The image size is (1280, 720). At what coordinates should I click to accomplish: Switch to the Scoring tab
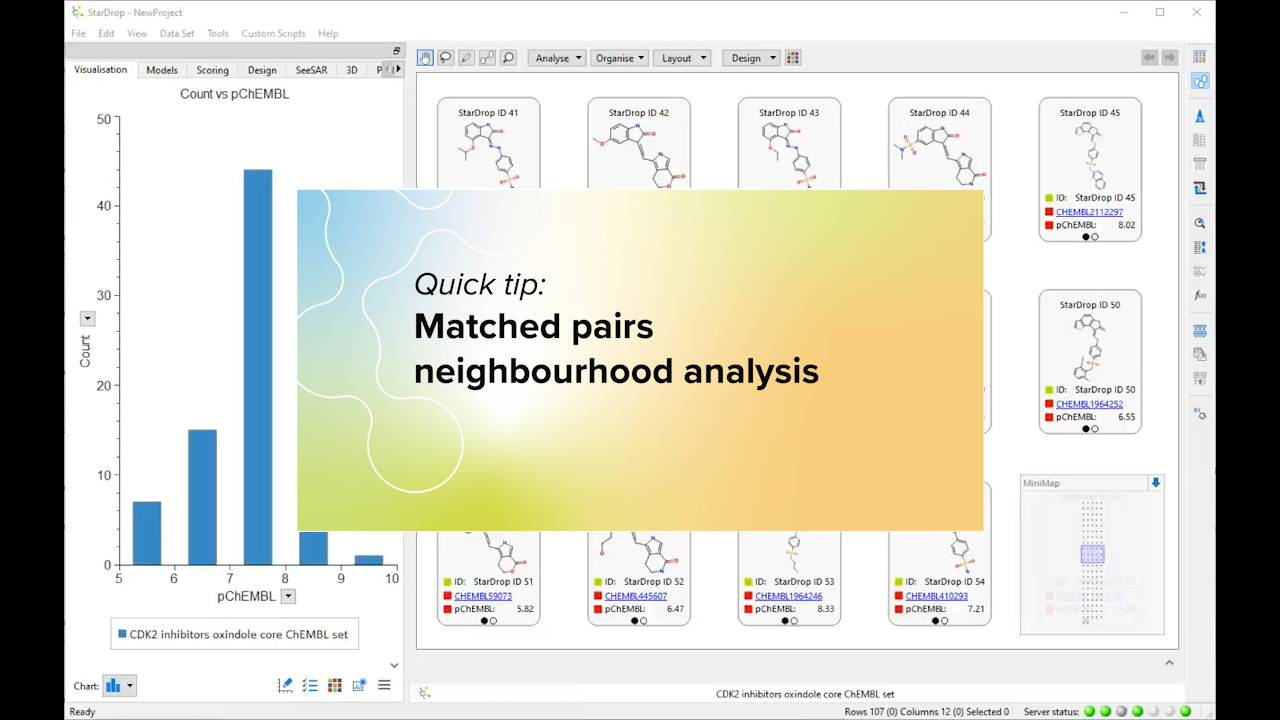coord(212,70)
